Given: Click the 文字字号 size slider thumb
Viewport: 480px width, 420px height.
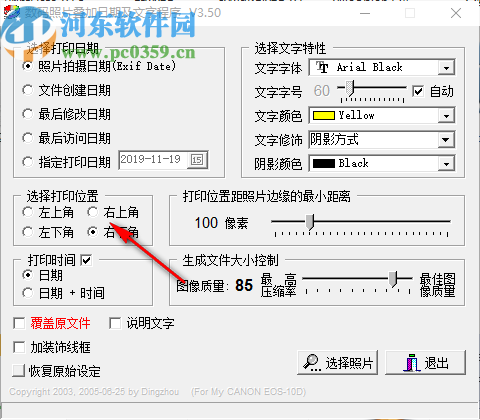Looking at the screenshot, I should [x=349, y=88].
